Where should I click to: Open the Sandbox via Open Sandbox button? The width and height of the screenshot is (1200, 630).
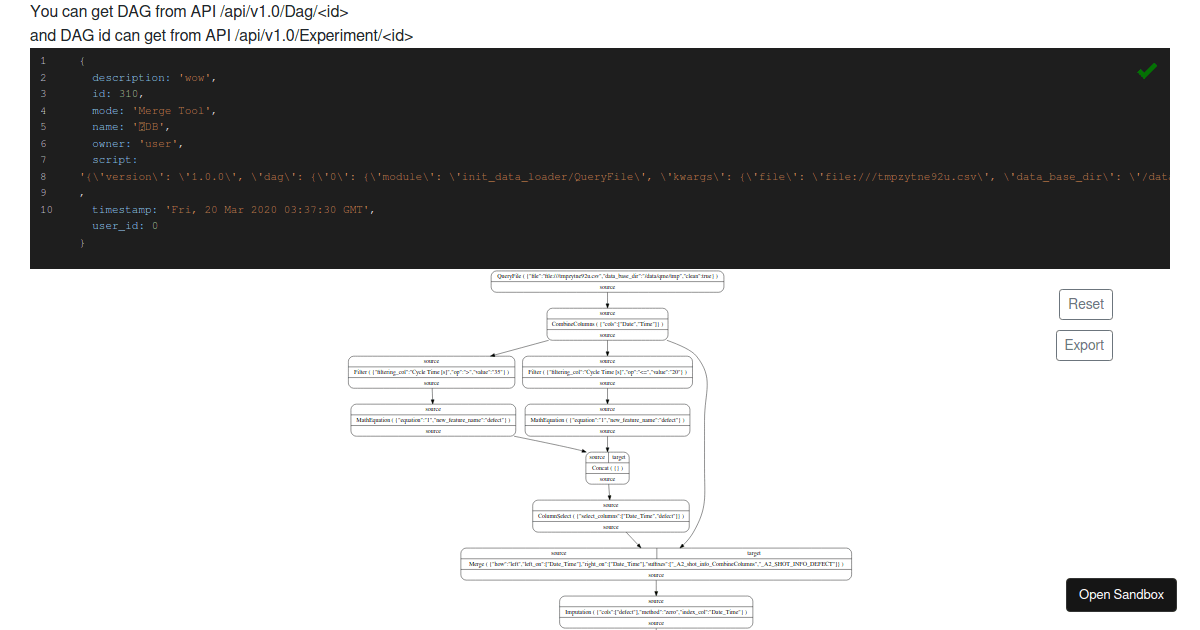pos(1121,594)
